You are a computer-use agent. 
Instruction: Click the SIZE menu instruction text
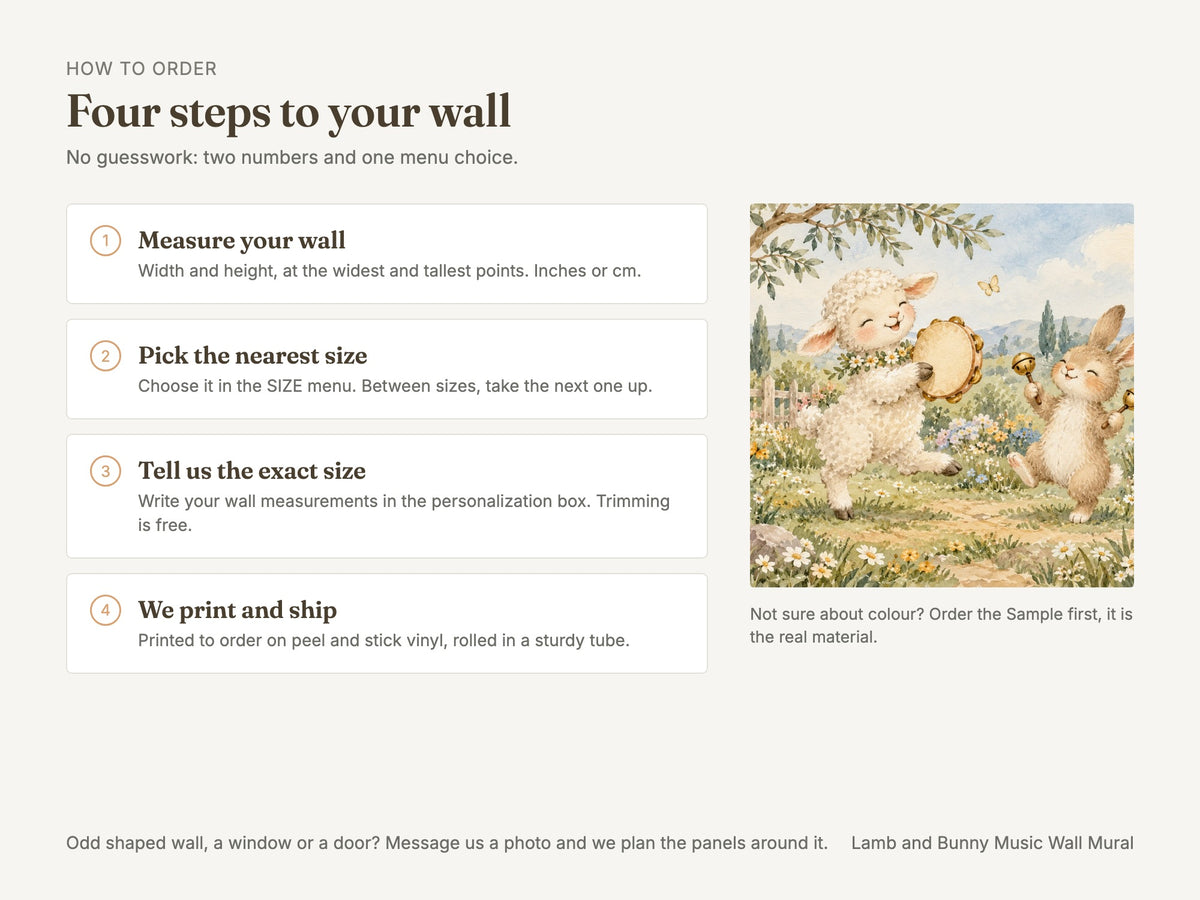tap(395, 386)
